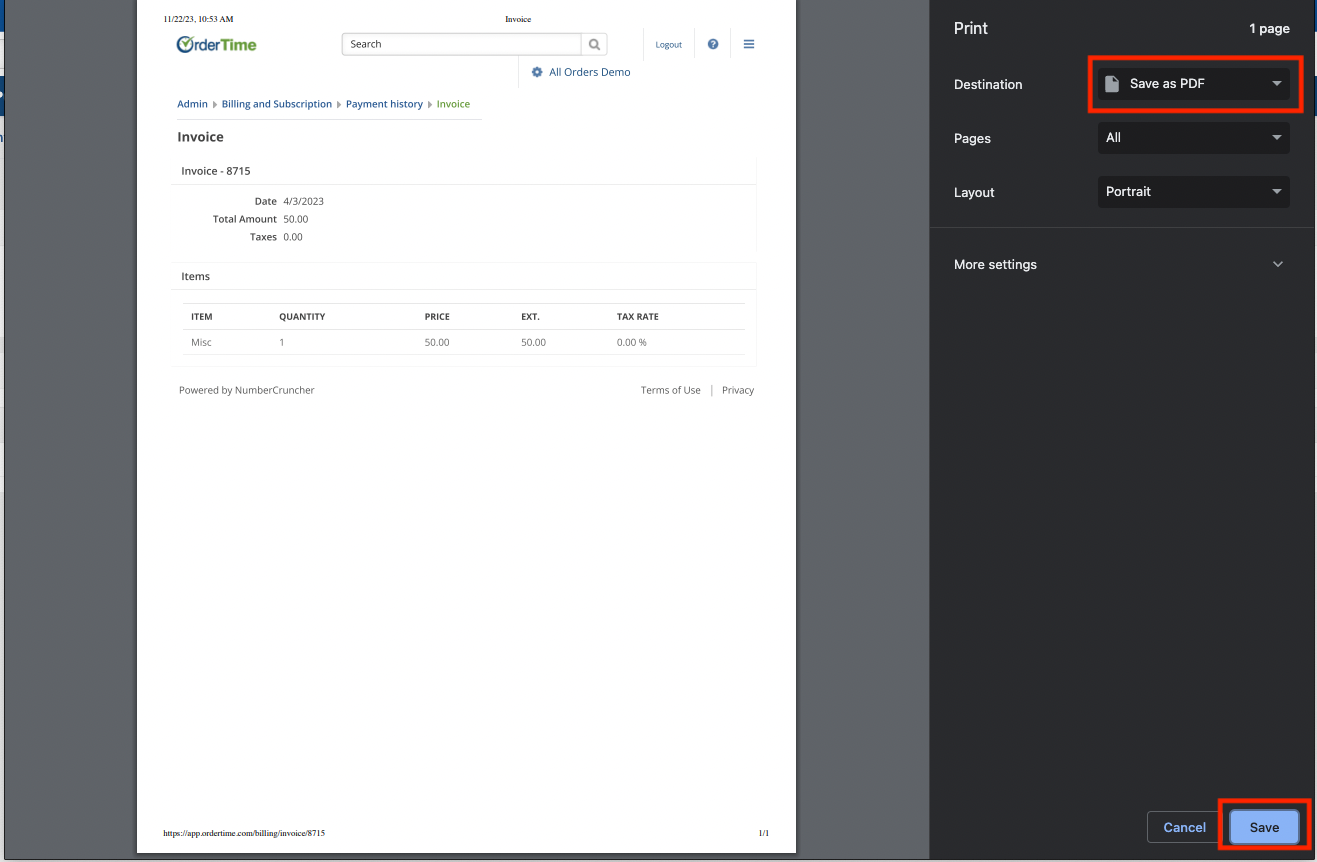
Task: Click the Search input field in the preview
Action: 462,44
